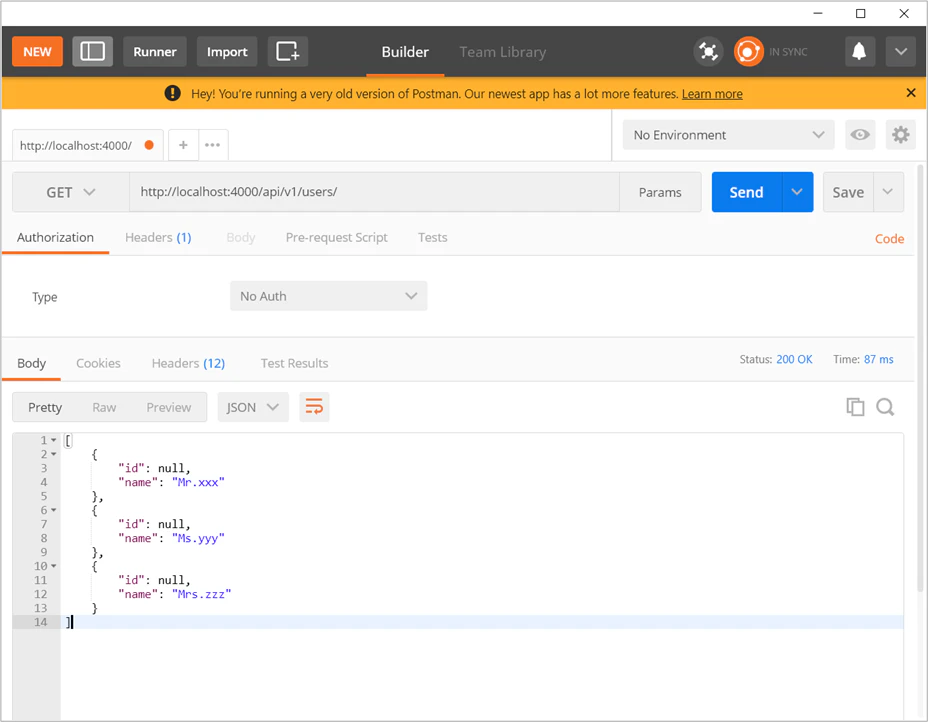Expand the Send options arrow
The height and width of the screenshot is (722, 928).
click(x=797, y=192)
